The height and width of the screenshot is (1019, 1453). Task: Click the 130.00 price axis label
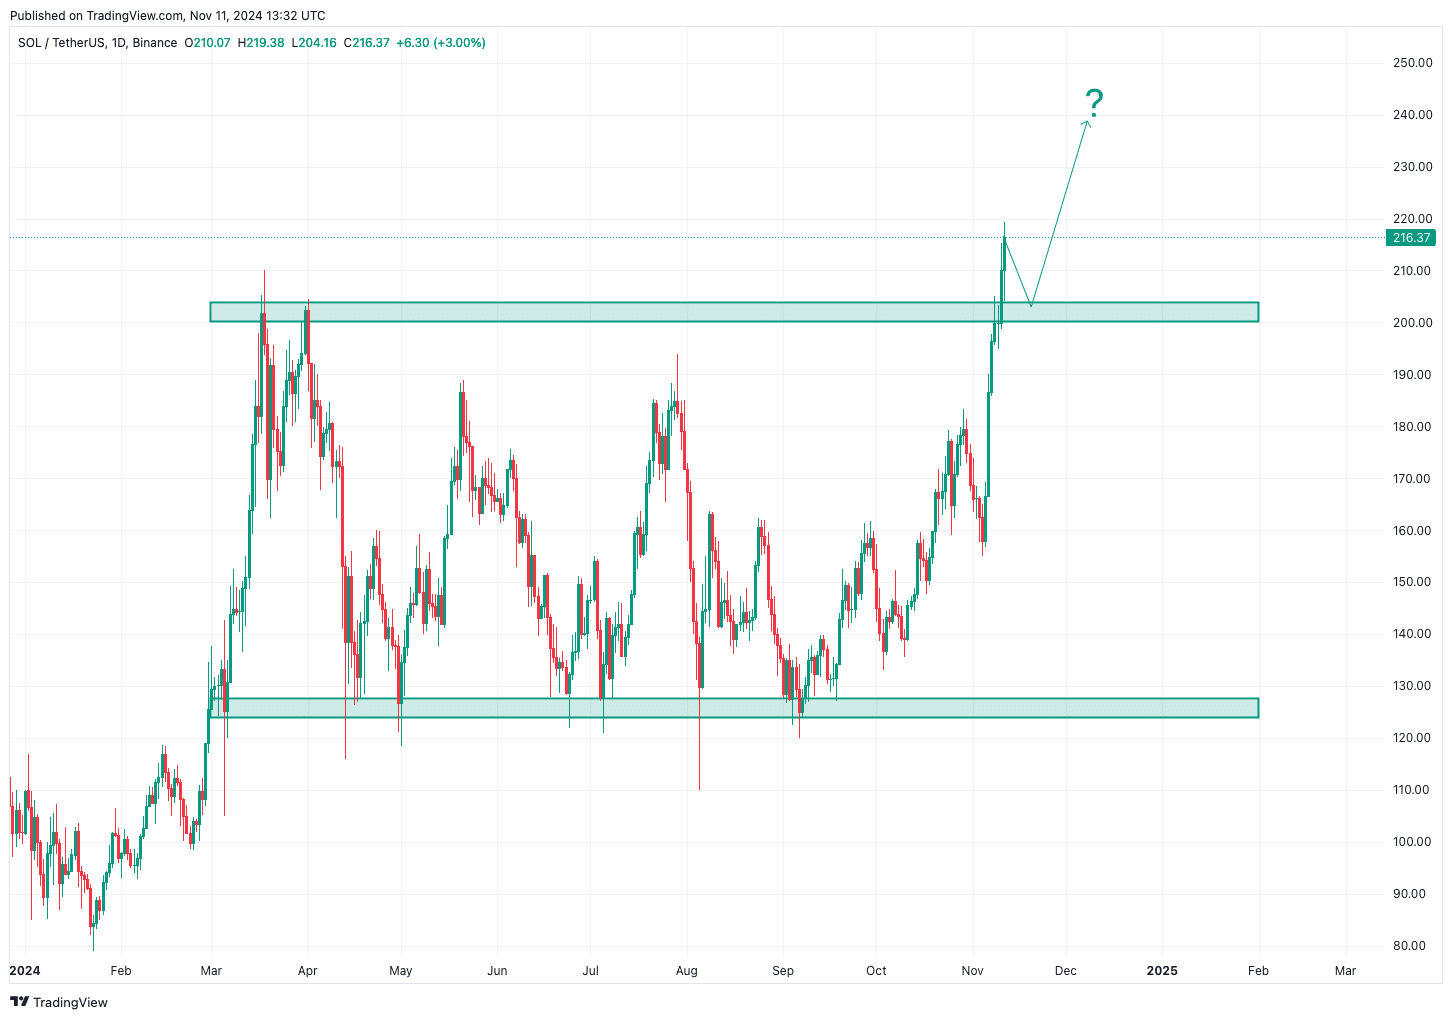coord(1412,686)
